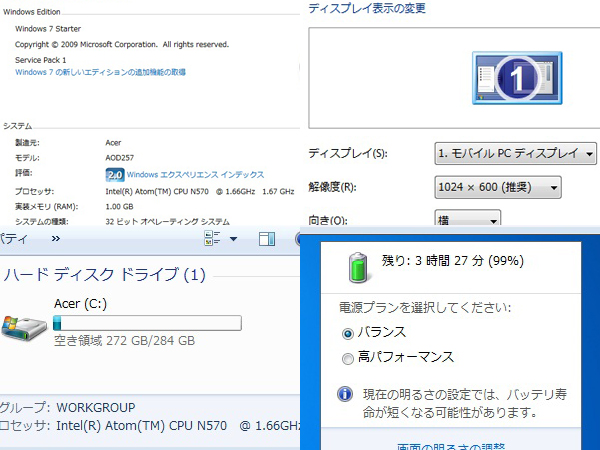Click the blue information icon in power popup
Screen dimensions: 600x450
[345, 394]
